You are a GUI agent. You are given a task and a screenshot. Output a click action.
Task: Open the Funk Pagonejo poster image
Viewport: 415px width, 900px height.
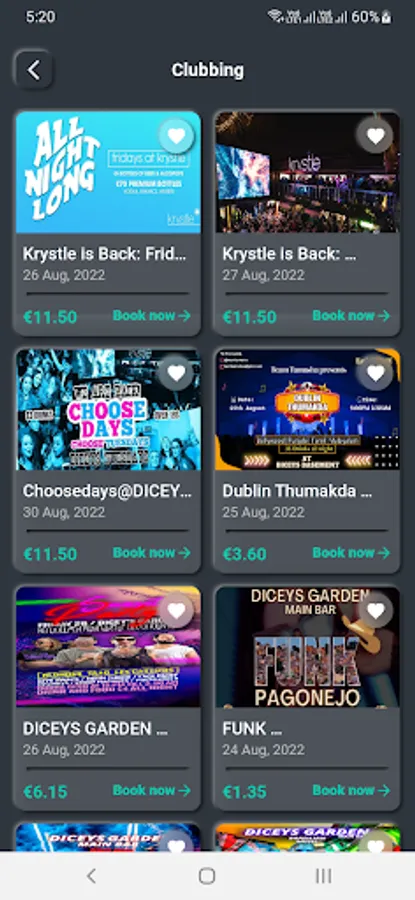pyautogui.click(x=308, y=647)
